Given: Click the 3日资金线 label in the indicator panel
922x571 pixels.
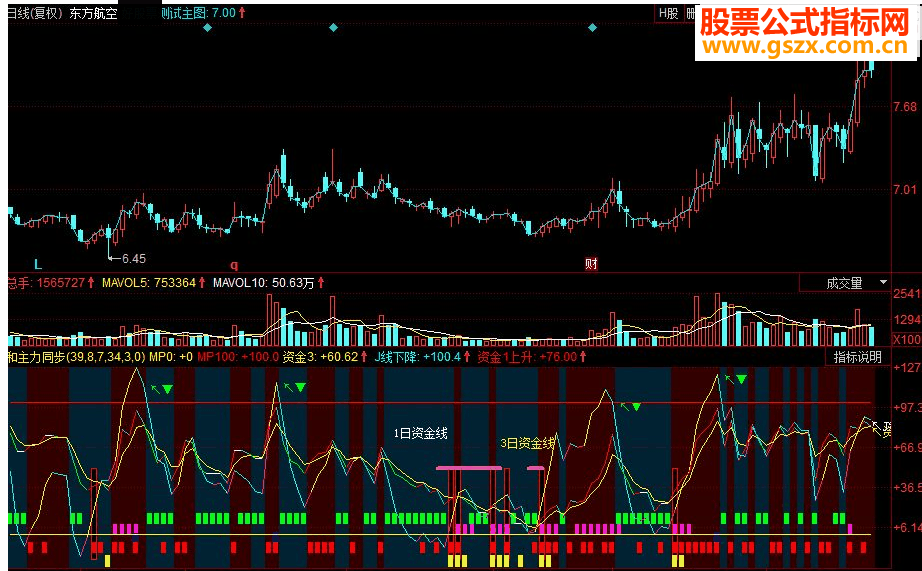Looking at the screenshot, I should tap(527, 443).
